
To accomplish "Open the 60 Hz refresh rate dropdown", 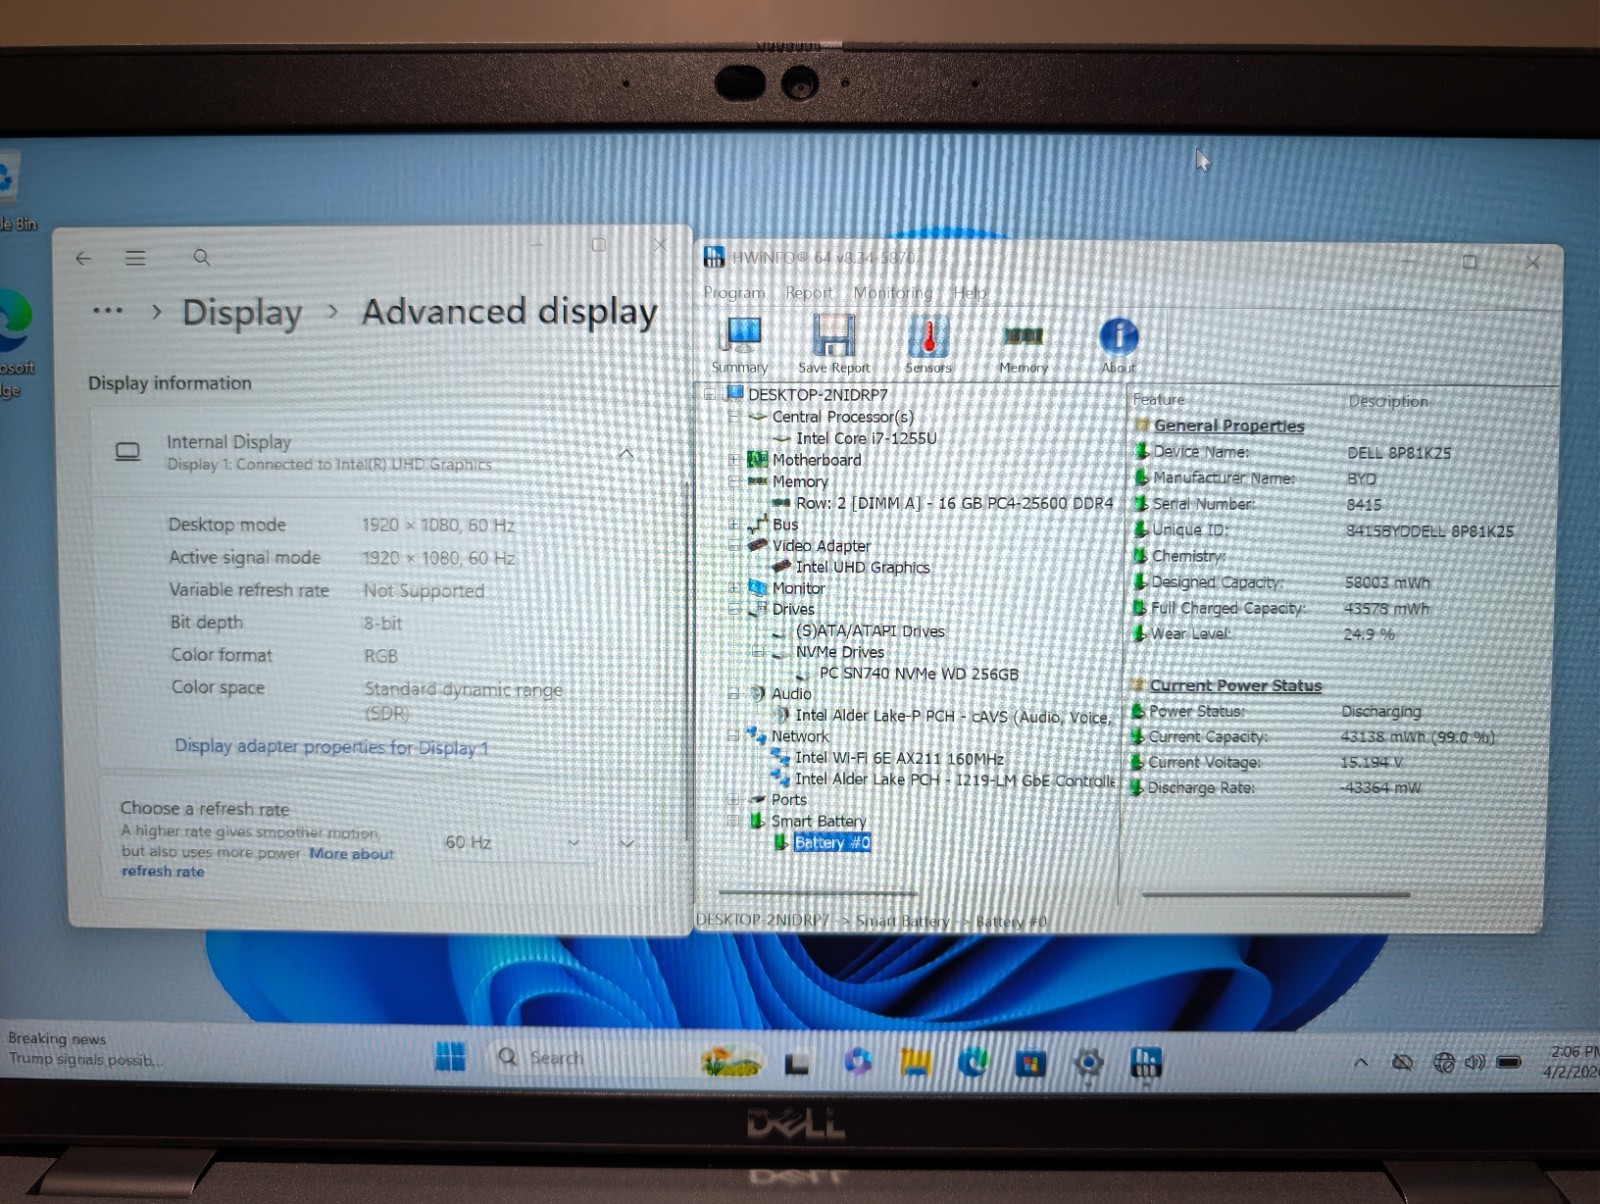I will pyautogui.click(x=514, y=843).
